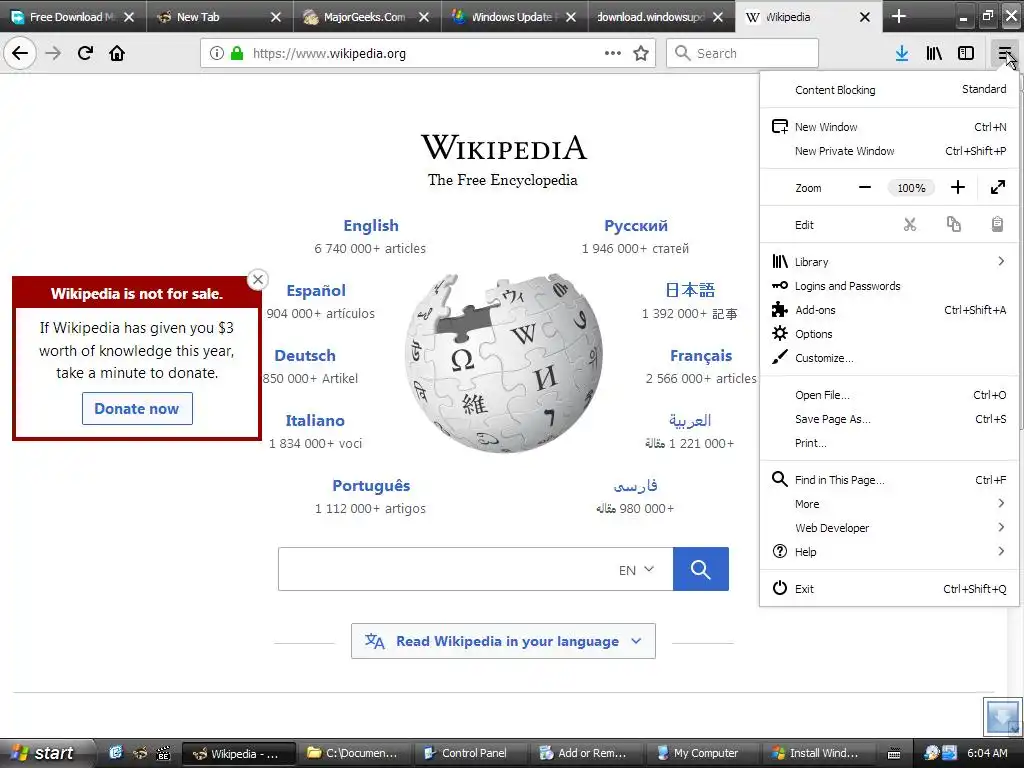The width and height of the screenshot is (1024, 768).
Task: Expand the Library submenu
Action: point(889,262)
